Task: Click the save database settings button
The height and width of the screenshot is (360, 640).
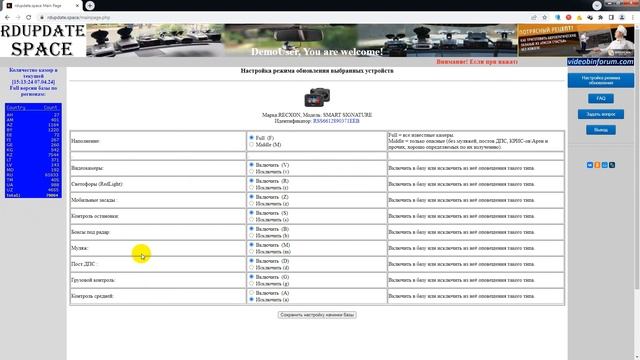Action: pos(317,315)
